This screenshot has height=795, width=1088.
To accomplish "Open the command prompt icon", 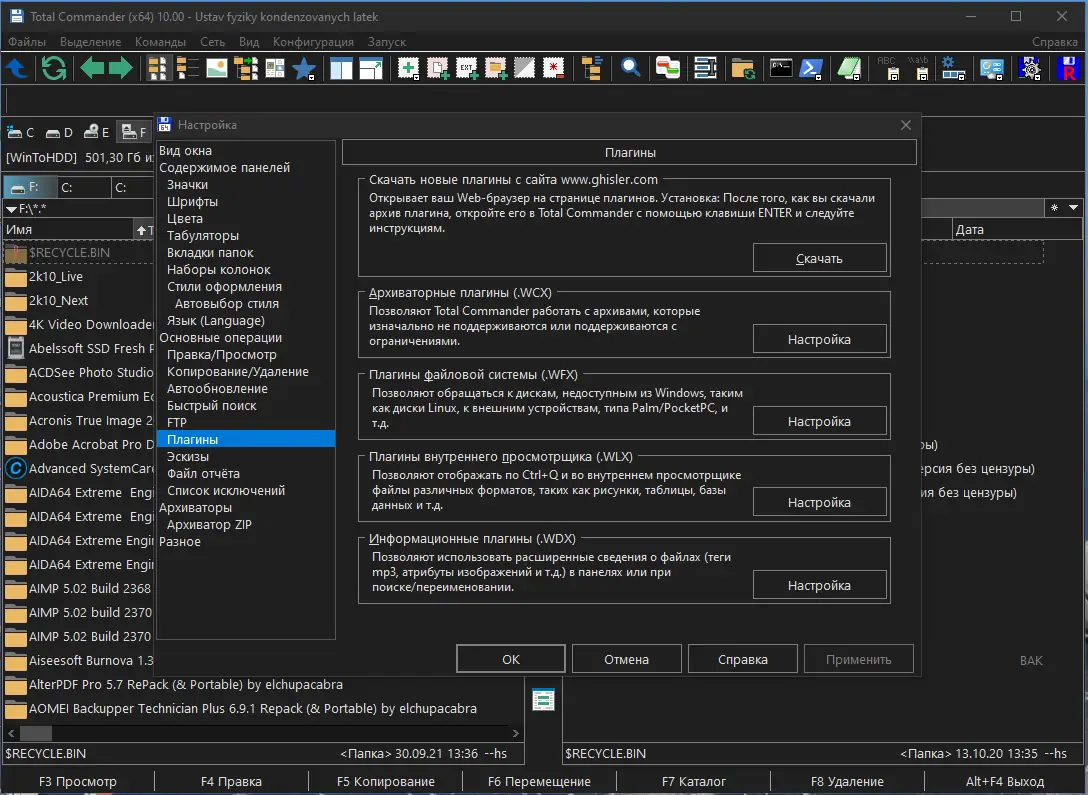I will click(x=781, y=68).
